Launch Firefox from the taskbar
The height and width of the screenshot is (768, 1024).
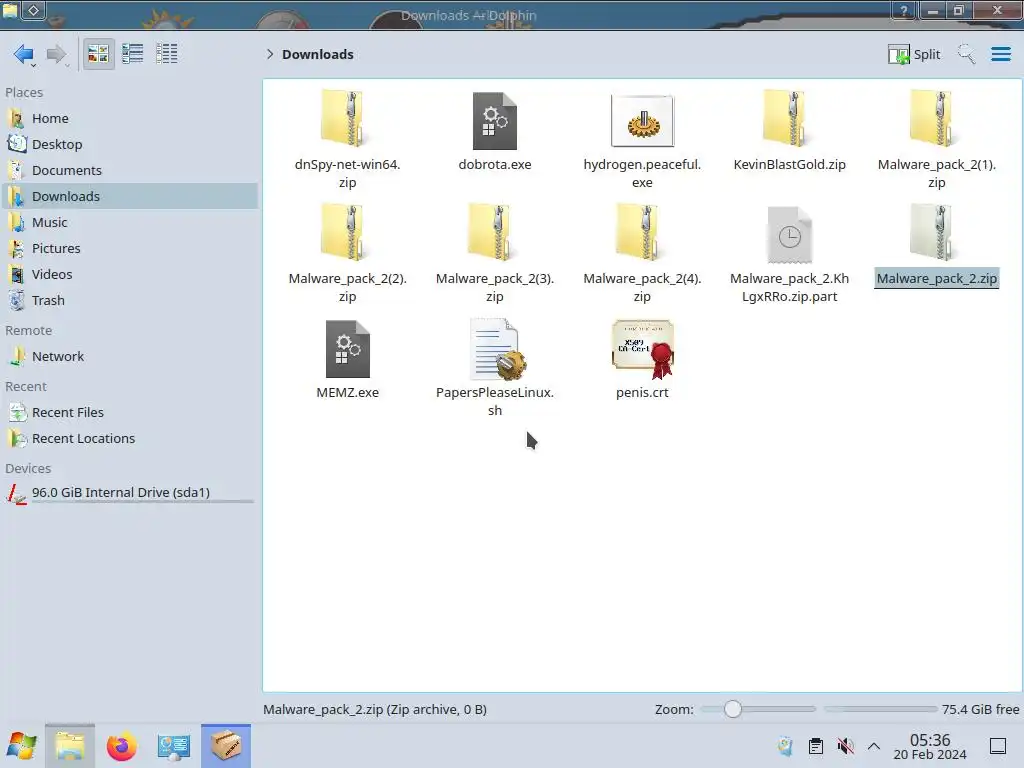tap(121, 746)
